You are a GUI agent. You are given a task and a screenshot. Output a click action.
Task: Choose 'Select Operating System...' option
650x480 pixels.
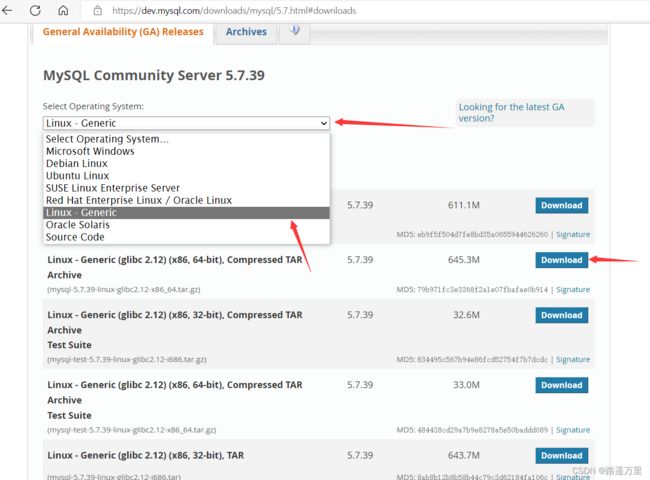(x=186, y=139)
